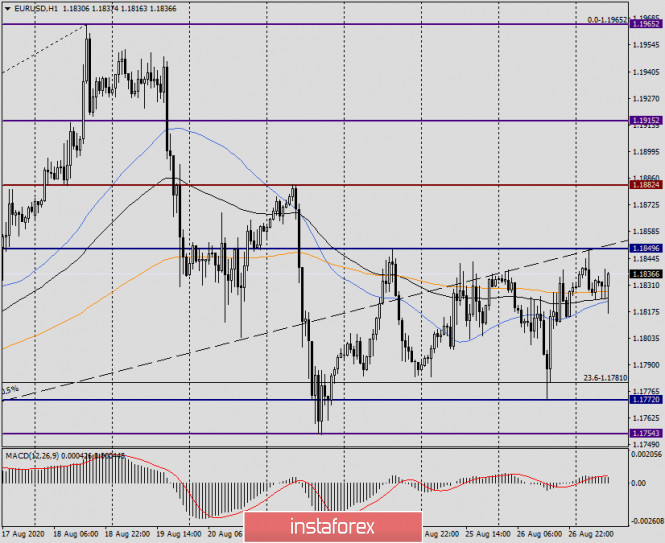This screenshot has height=543, width=665.
Task: Click the 26 Aug 06:00 time label
Action: (539, 534)
